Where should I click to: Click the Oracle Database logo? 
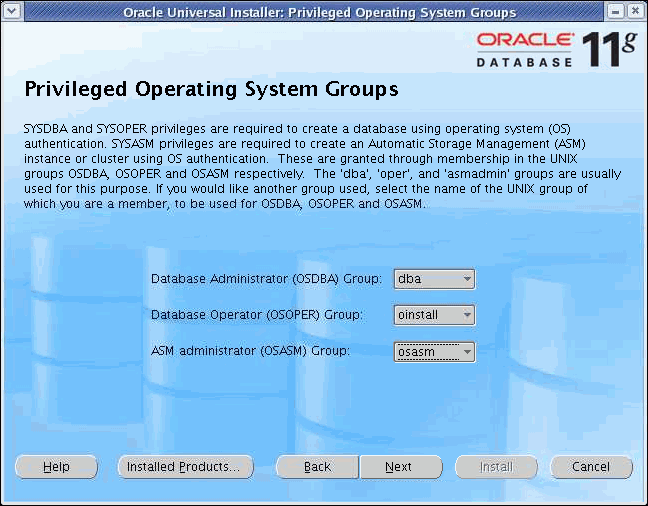click(524, 50)
